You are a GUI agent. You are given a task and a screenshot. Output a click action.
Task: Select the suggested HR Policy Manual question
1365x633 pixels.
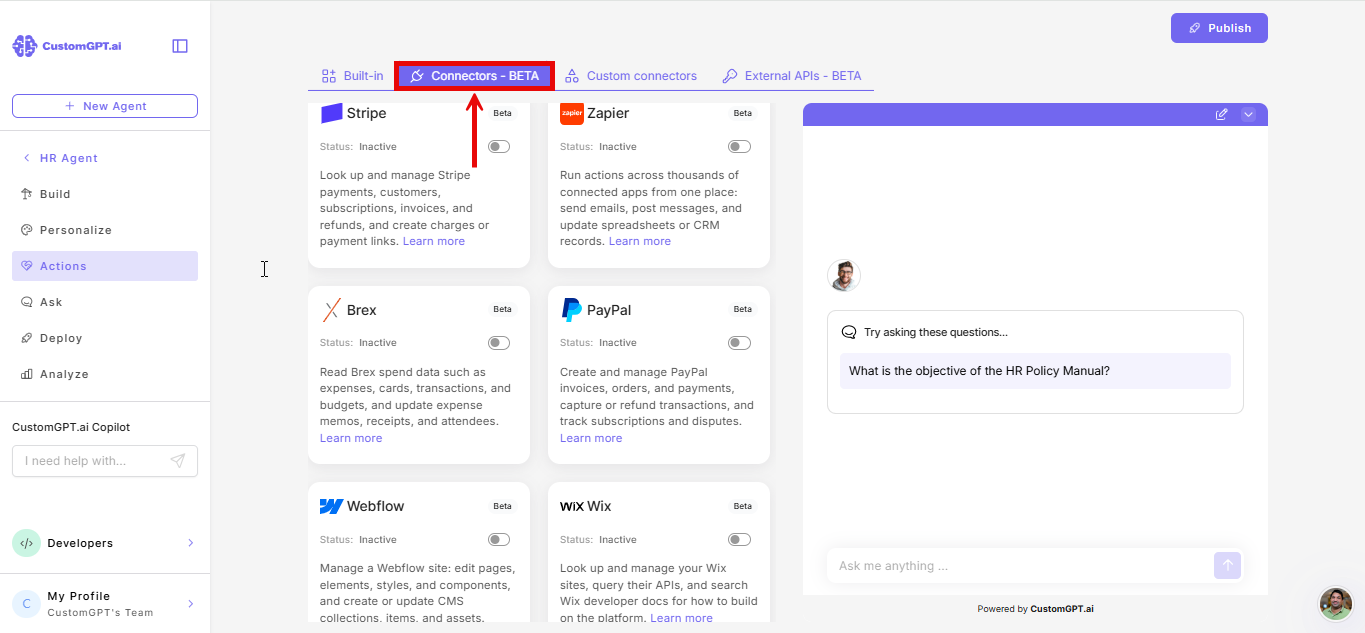(1035, 371)
